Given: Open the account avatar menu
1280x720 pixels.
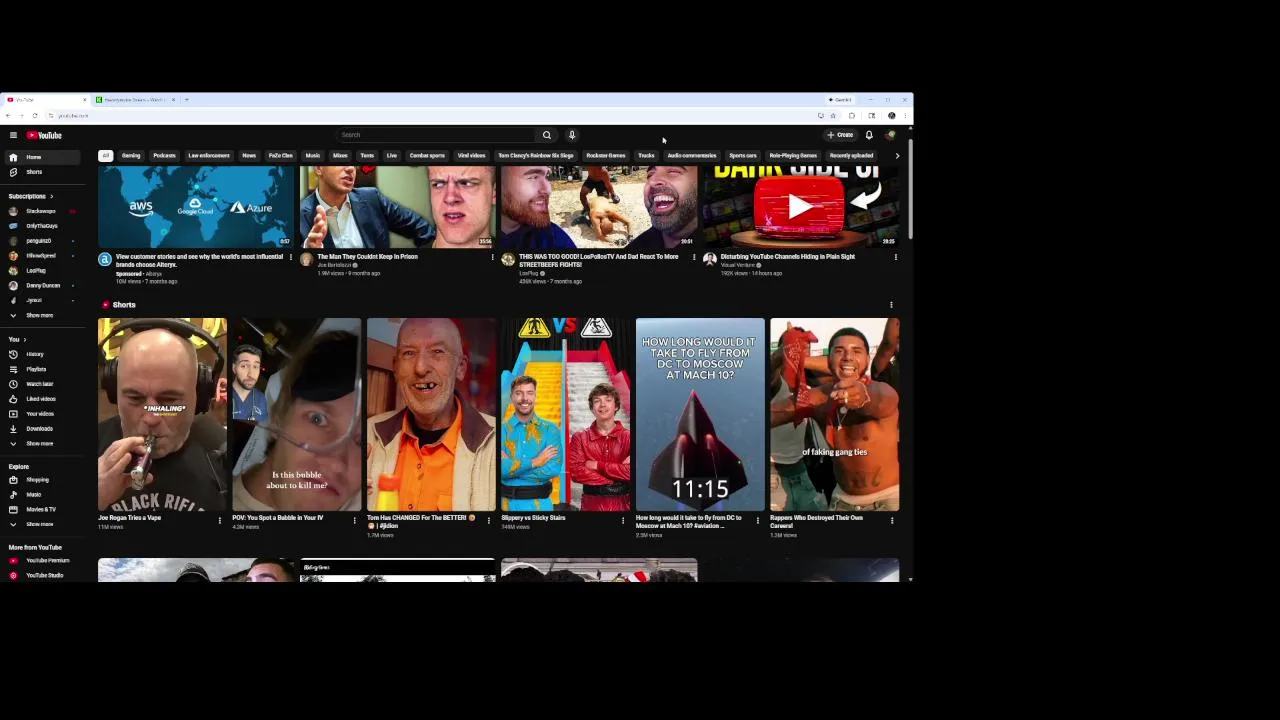Looking at the screenshot, I should 890,135.
